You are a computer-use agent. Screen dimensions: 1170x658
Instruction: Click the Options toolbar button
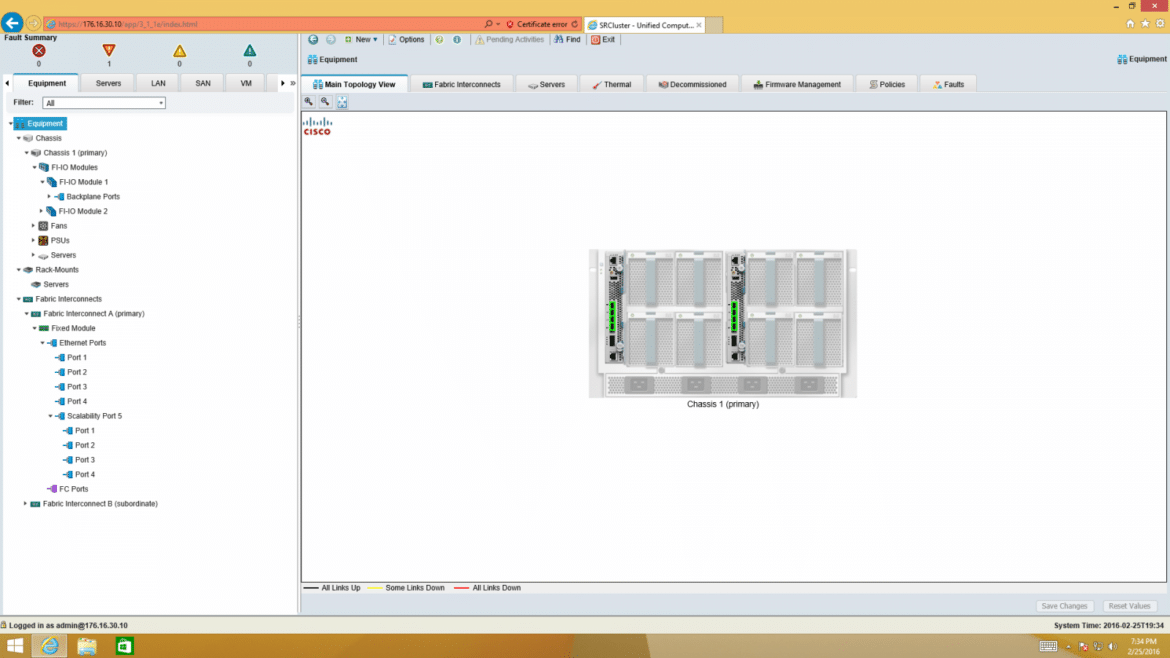[407, 40]
